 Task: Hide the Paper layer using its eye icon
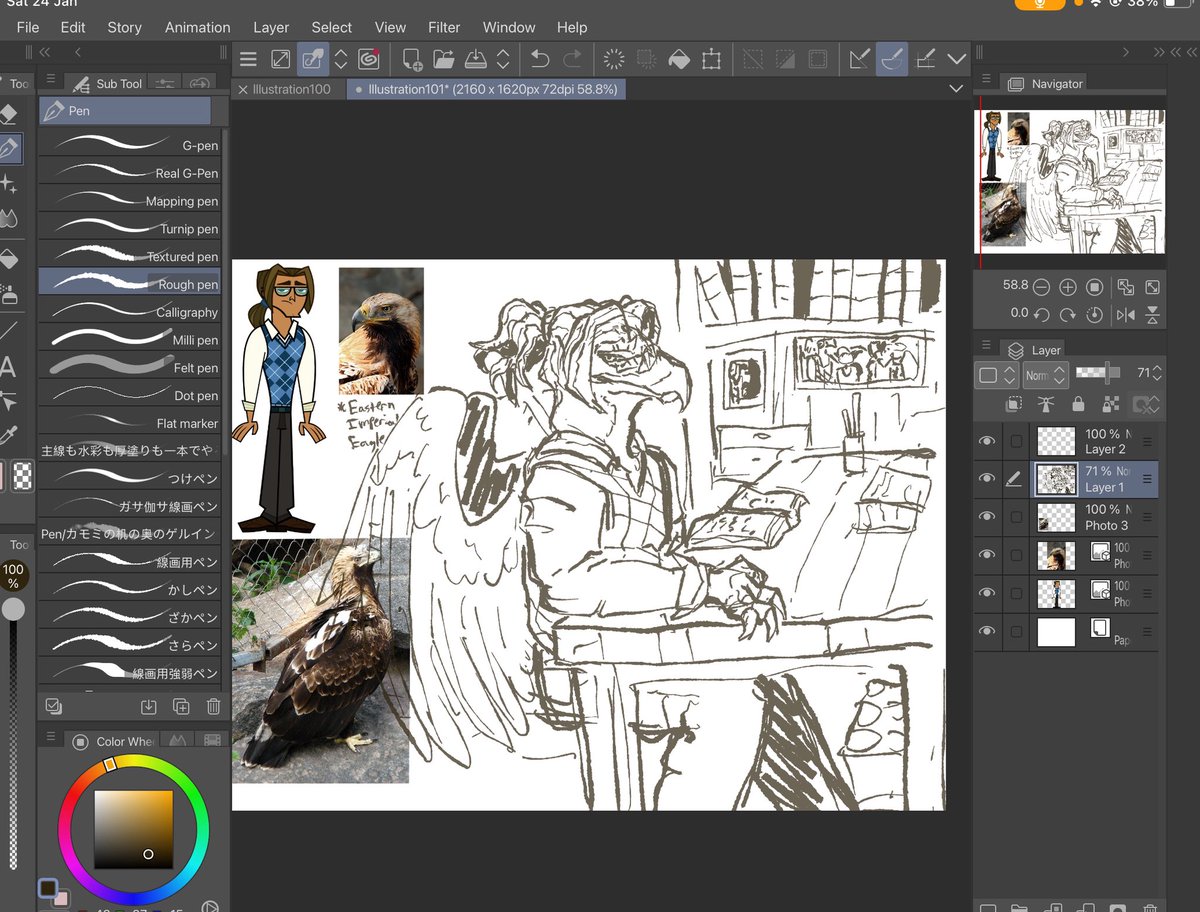987,631
